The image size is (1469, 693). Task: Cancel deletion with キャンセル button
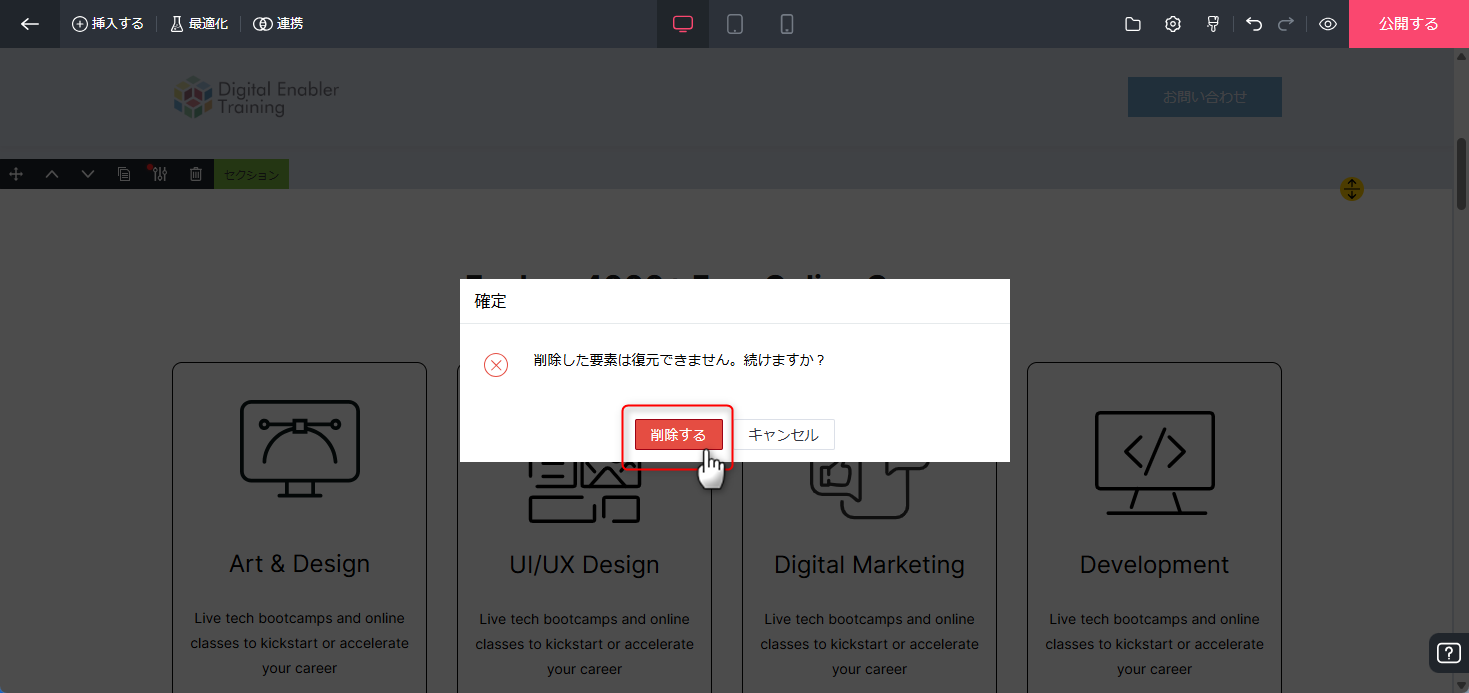[783, 435]
